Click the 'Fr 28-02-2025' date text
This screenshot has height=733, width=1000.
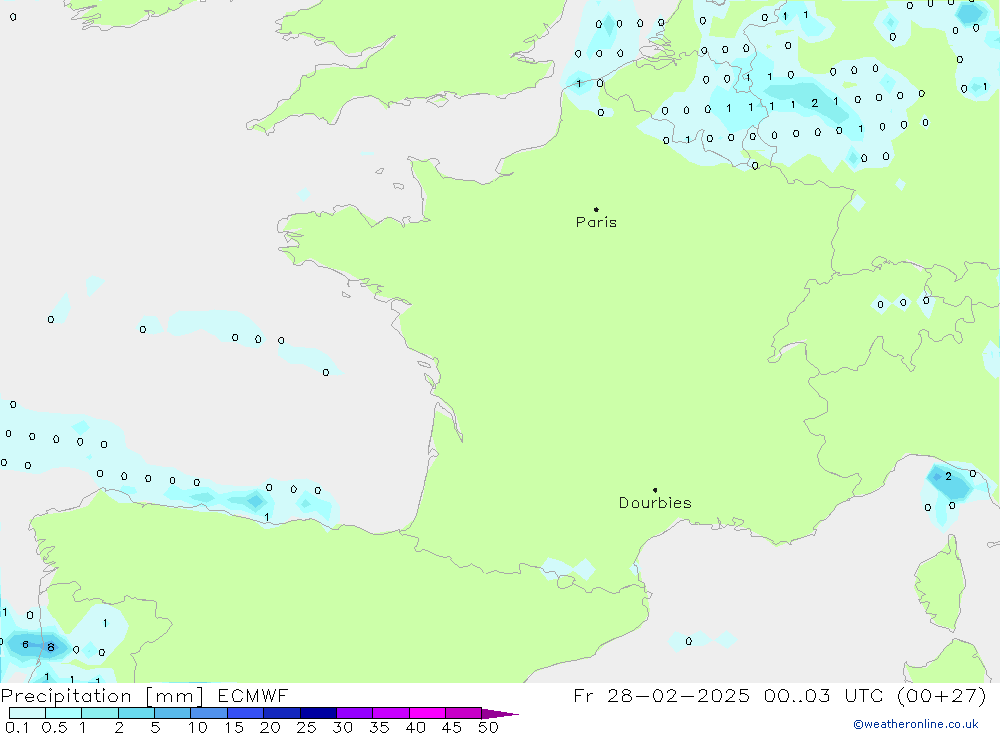tap(661, 695)
